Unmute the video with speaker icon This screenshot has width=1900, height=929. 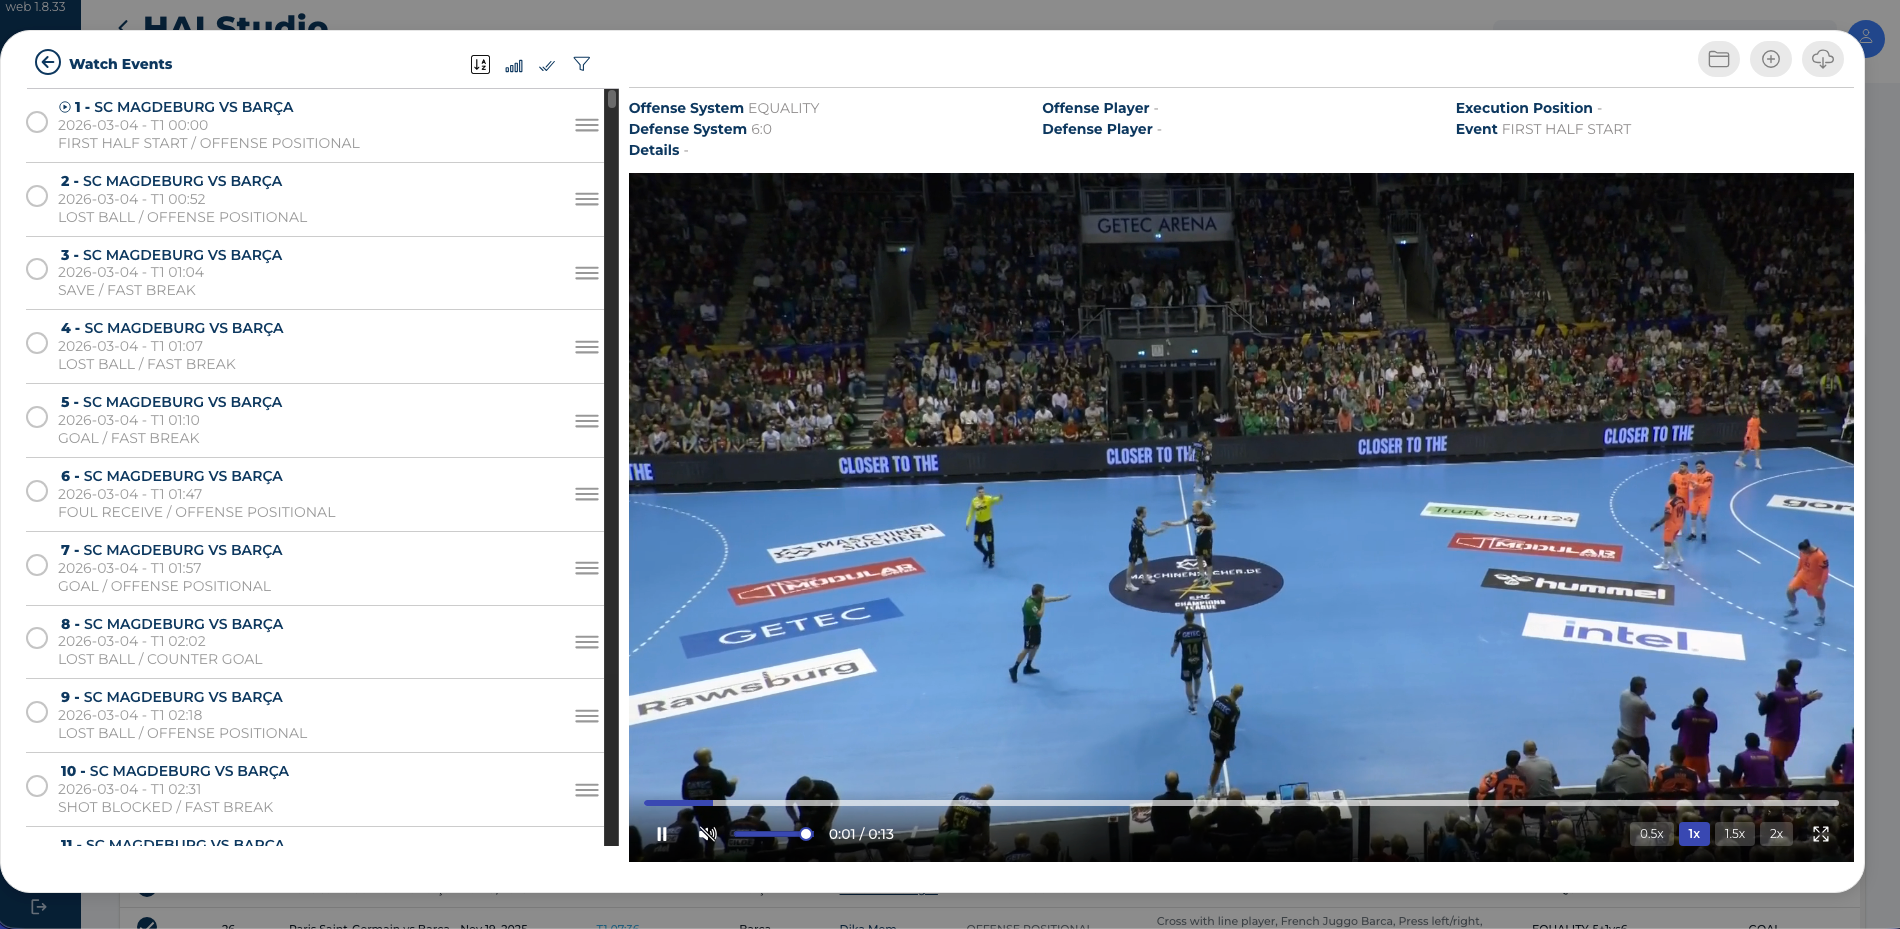(707, 834)
